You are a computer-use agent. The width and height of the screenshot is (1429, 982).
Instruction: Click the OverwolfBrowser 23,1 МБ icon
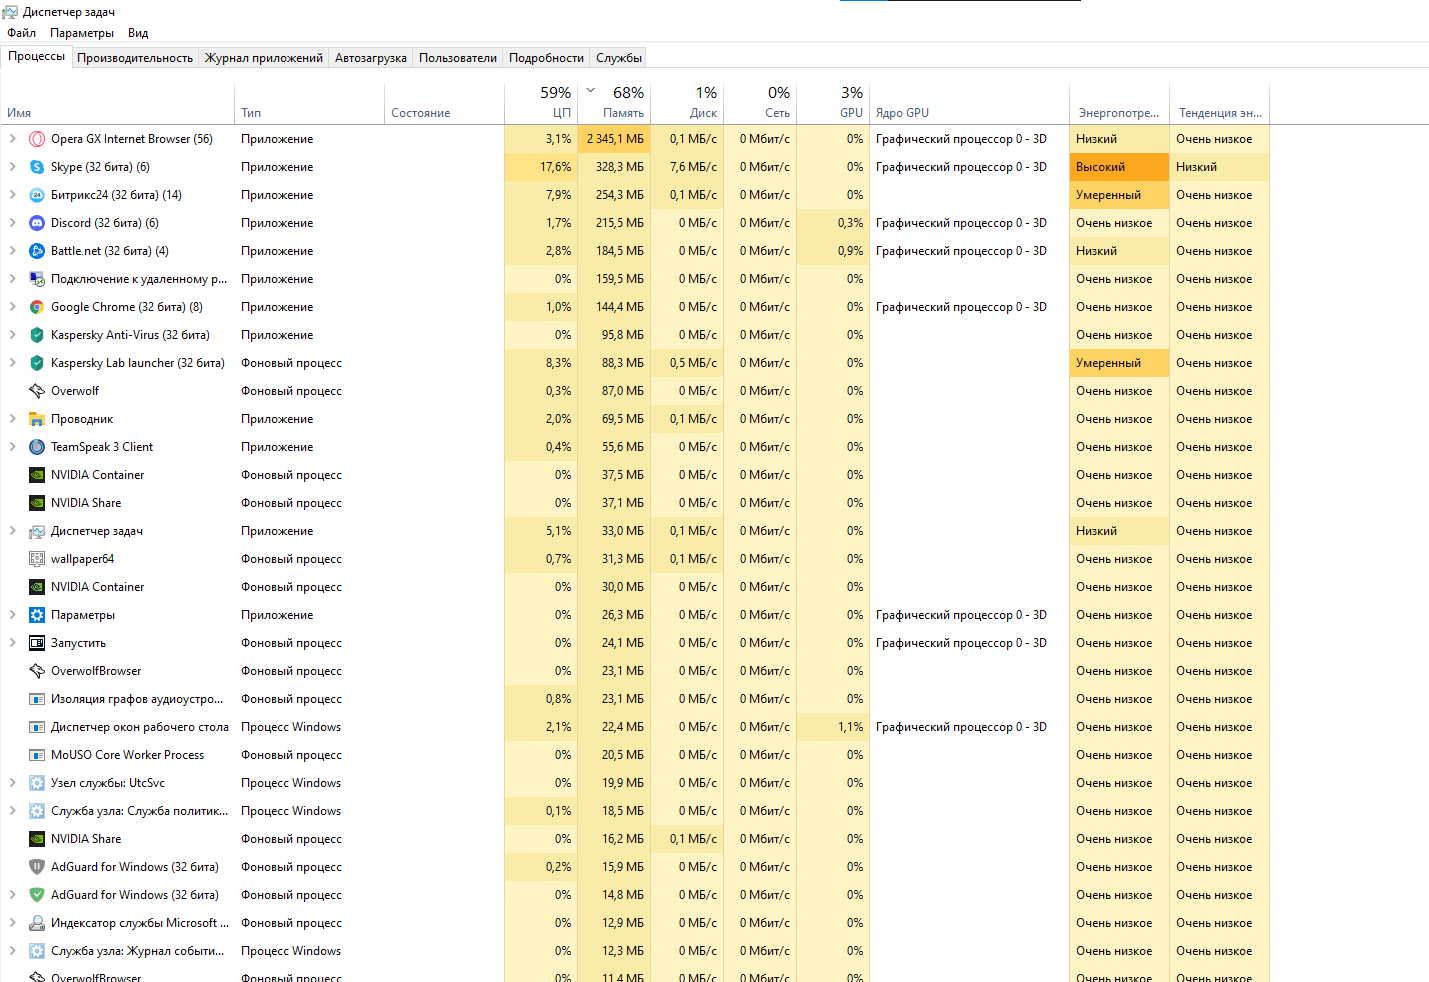point(37,671)
